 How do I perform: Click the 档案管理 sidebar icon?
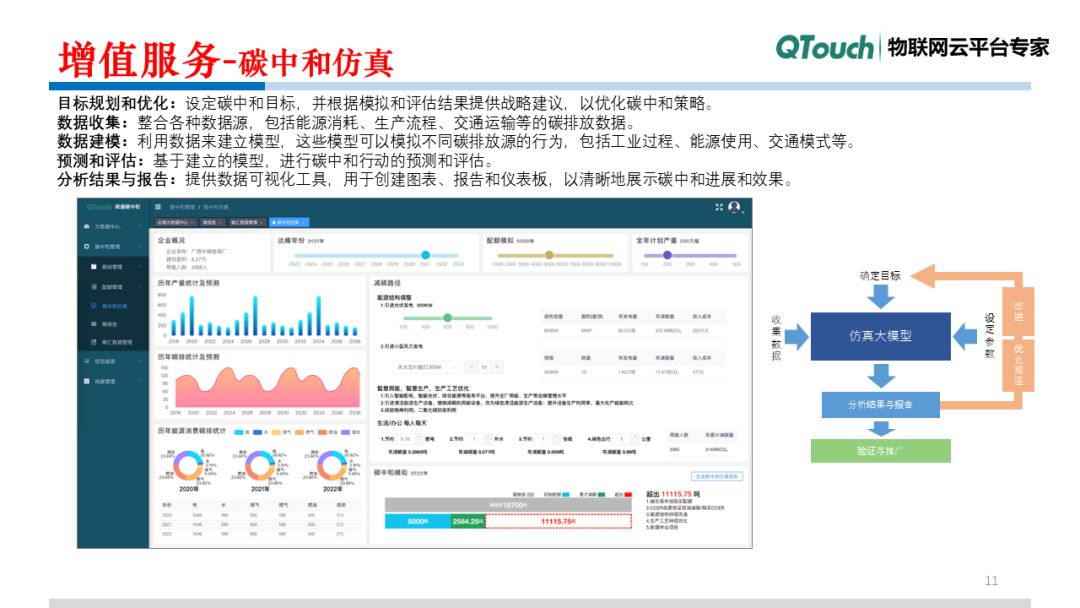pyautogui.click(x=86, y=381)
